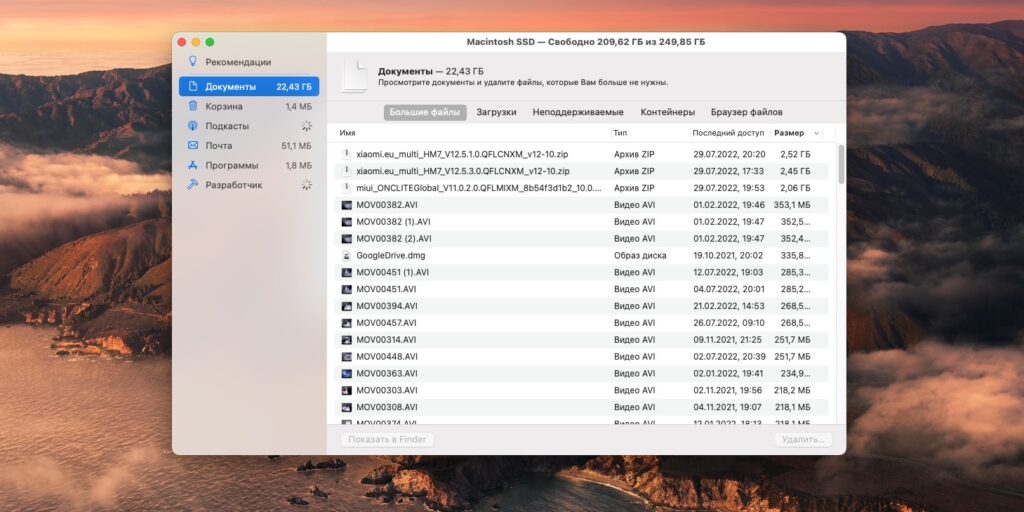Click the 22,43 ГБ size beside Документы
1024x512 pixels.
[x=294, y=87]
